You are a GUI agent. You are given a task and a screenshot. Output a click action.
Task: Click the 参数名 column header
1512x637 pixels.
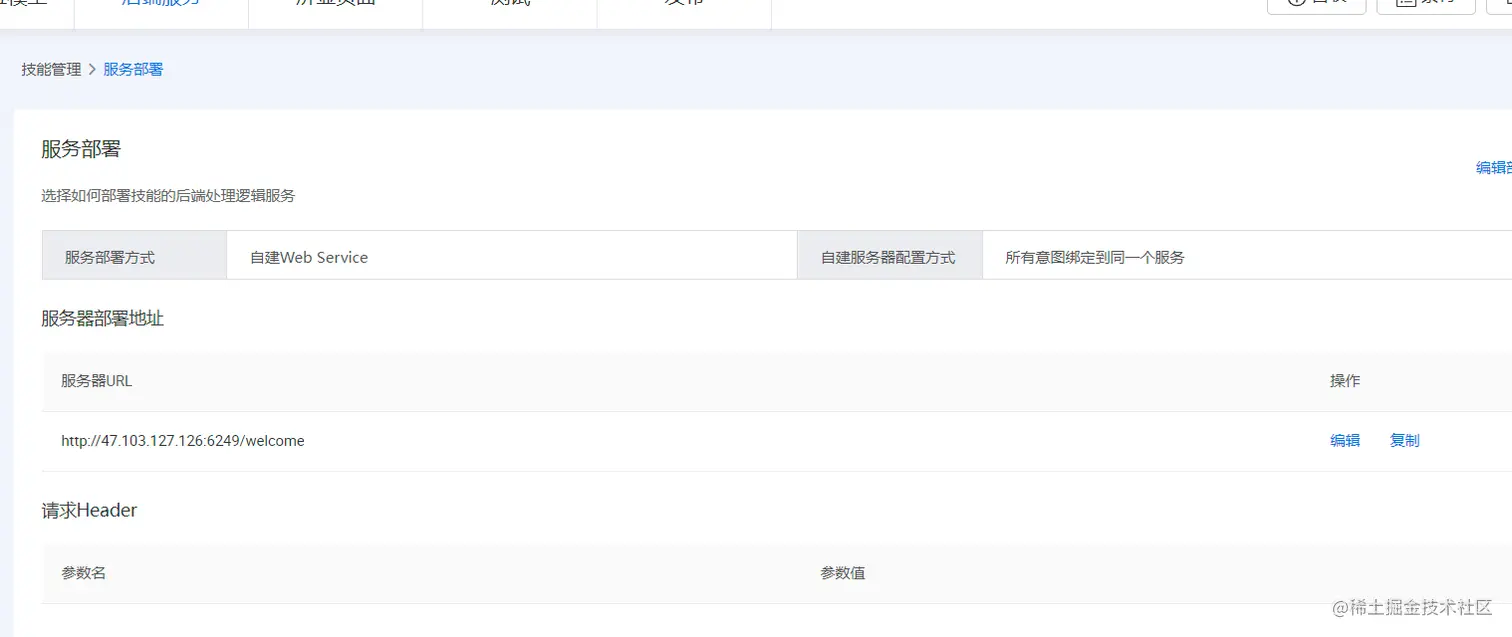[x=84, y=573]
